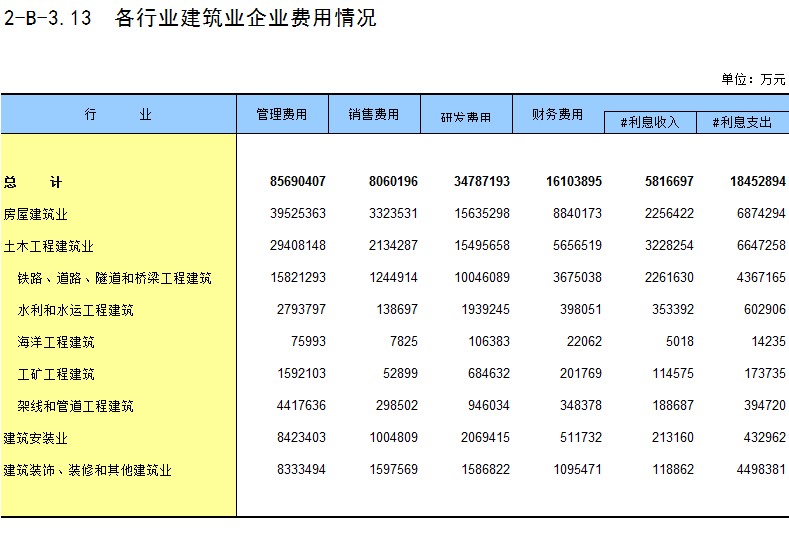Select the 工矿工程建筑 row label
This screenshot has width=789, height=550.
56,374
